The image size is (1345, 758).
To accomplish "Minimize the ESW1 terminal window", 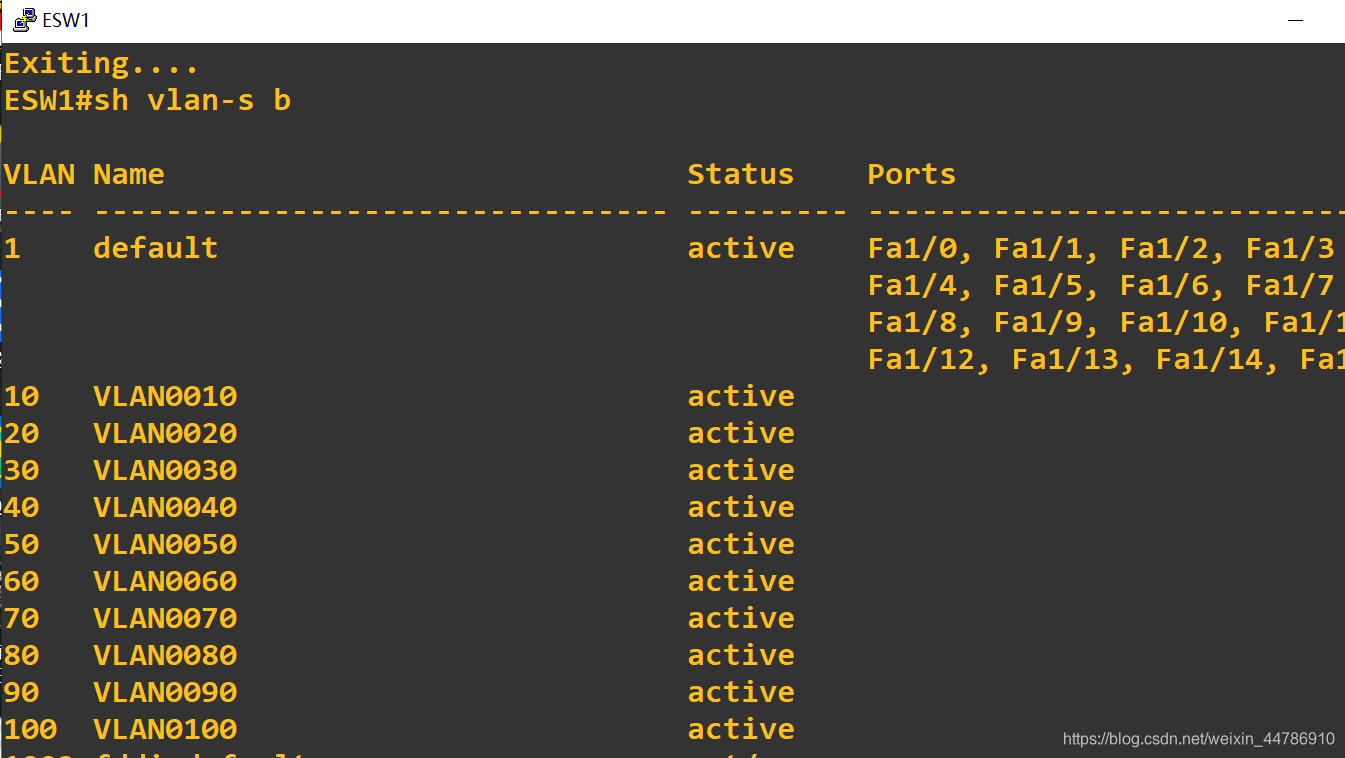I will (x=1295, y=20).
